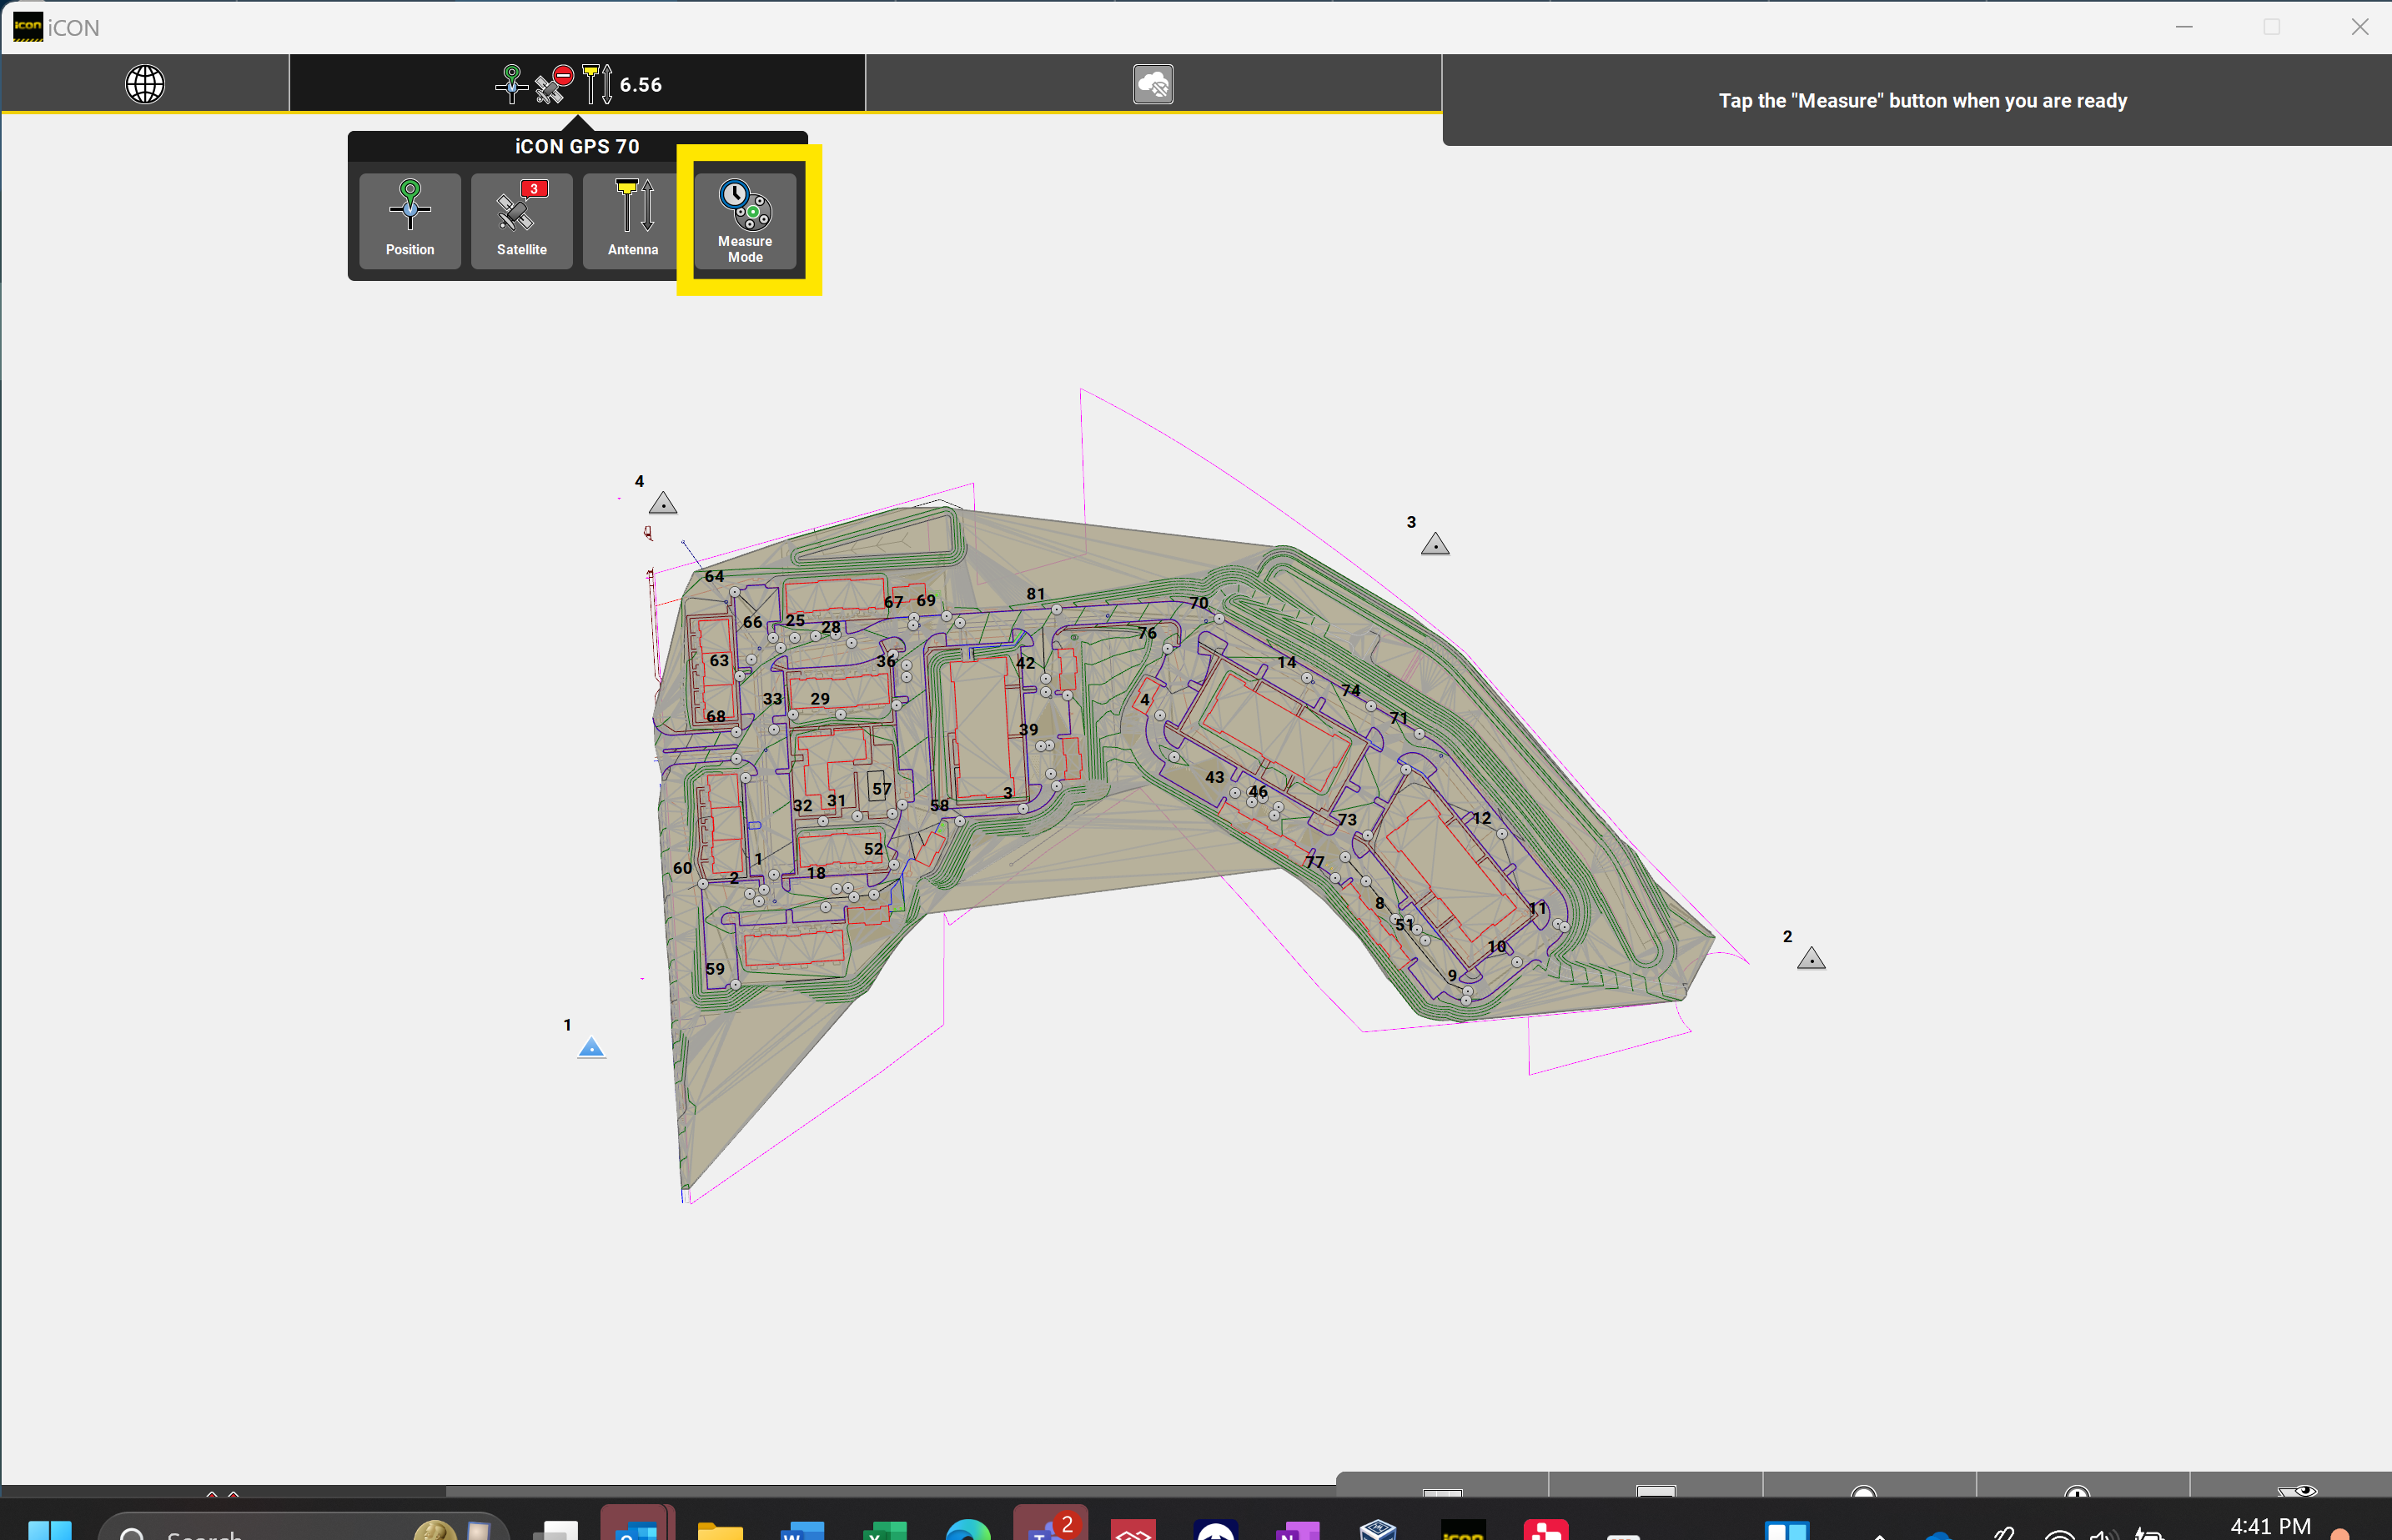
Task: Select control point triangle 2
Action: coord(1811,960)
